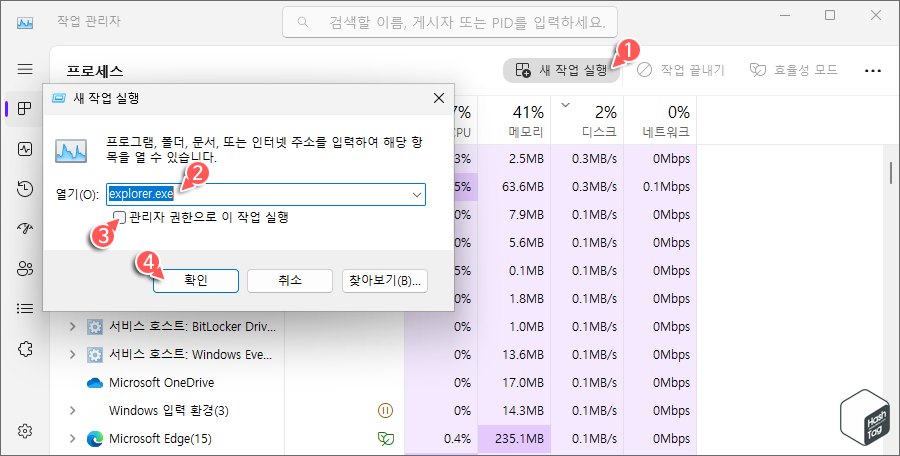Click the 2.5MB memory cell
This screenshot has height=456, width=900.
tap(514, 159)
